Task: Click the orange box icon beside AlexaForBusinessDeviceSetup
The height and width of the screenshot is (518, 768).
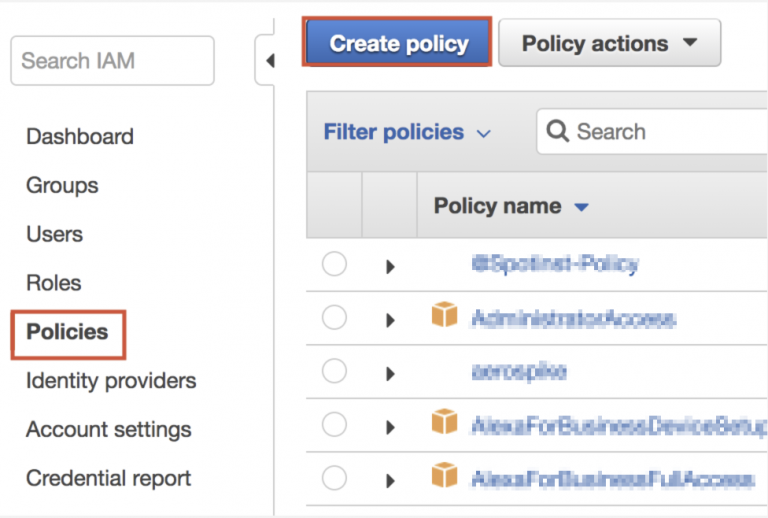Action: click(444, 423)
